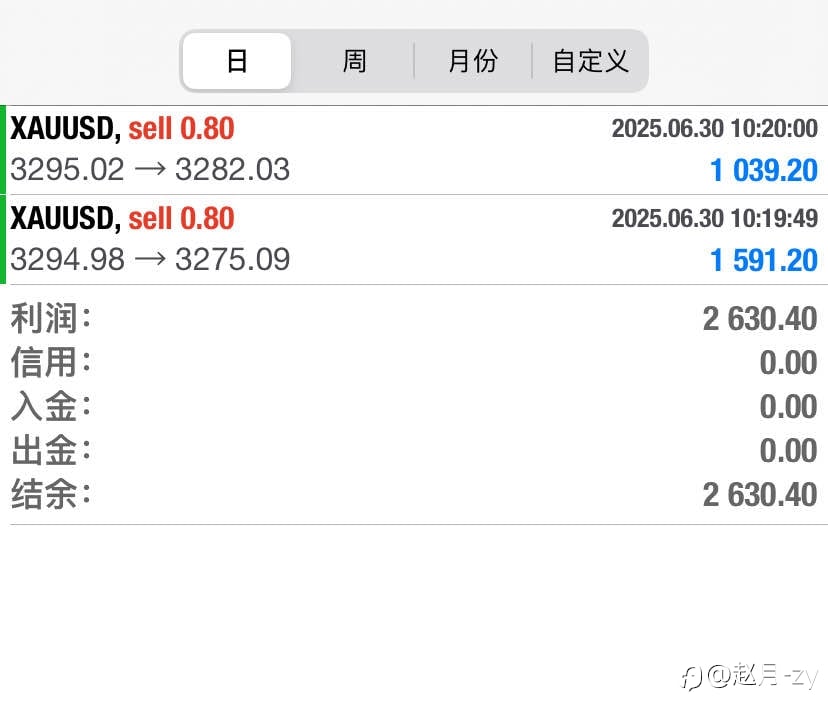The height and width of the screenshot is (720, 828).
Task: Click the 利润 (Profit) summary row
Action: point(414,319)
